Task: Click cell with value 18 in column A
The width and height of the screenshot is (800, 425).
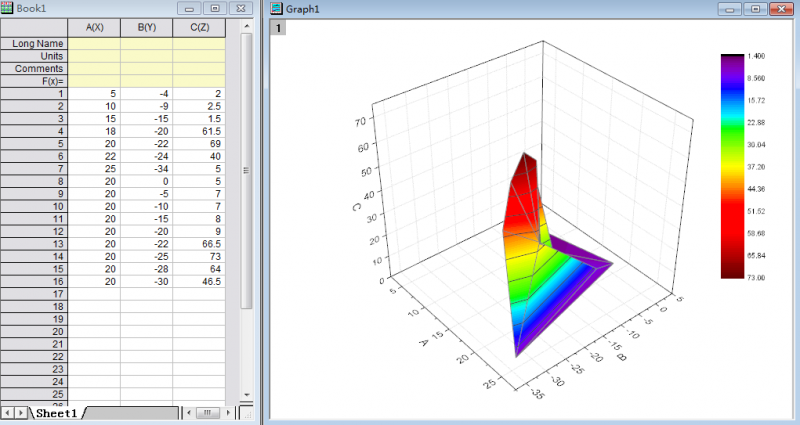Action: [94, 131]
